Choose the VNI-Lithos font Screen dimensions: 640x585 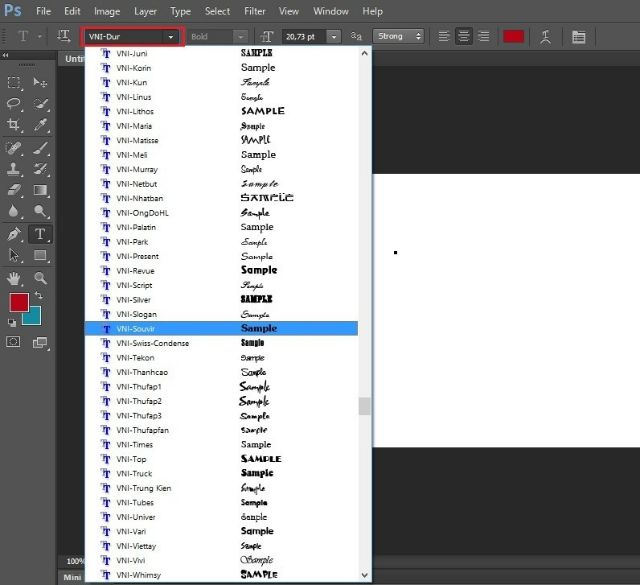tap(221, 111)
